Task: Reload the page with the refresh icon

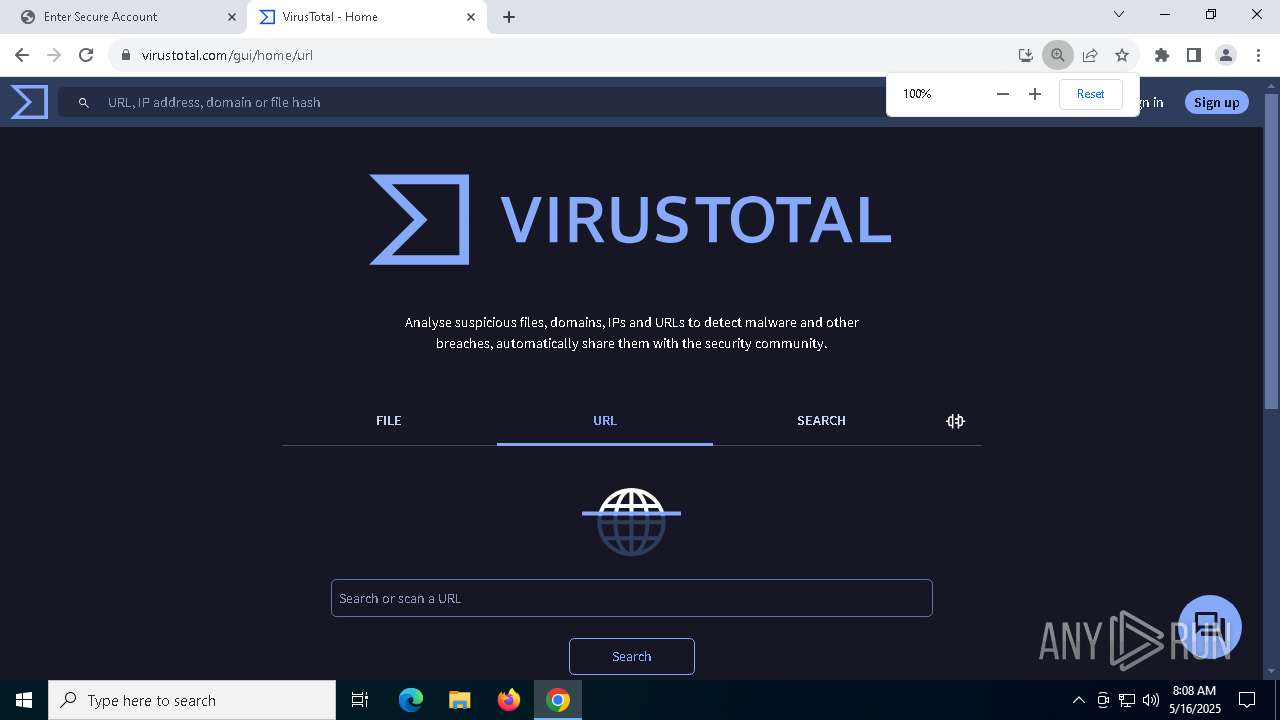Action: click(x=86, y=55)
